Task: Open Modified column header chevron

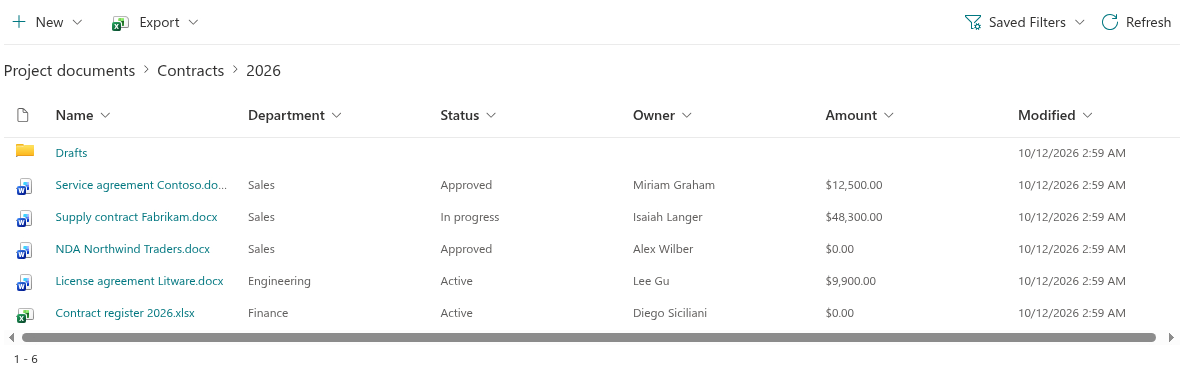Action: pos(1088,116)
